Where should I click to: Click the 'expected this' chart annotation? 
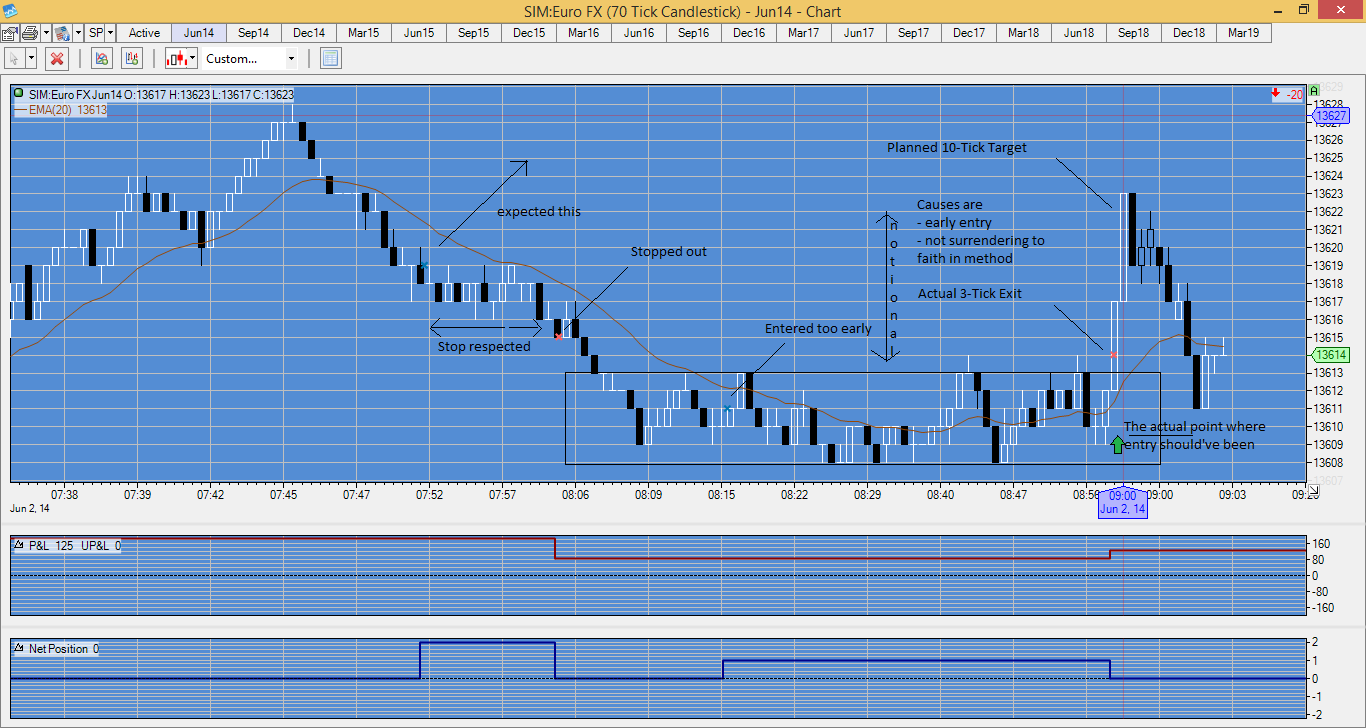point(539,212)
